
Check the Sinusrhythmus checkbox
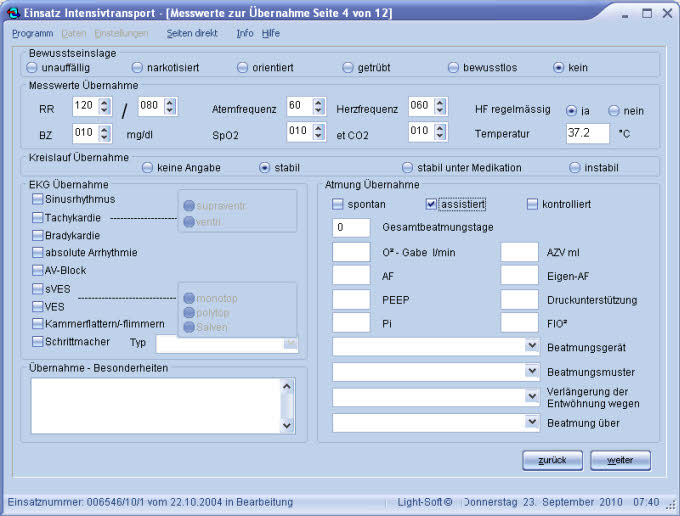38,199
